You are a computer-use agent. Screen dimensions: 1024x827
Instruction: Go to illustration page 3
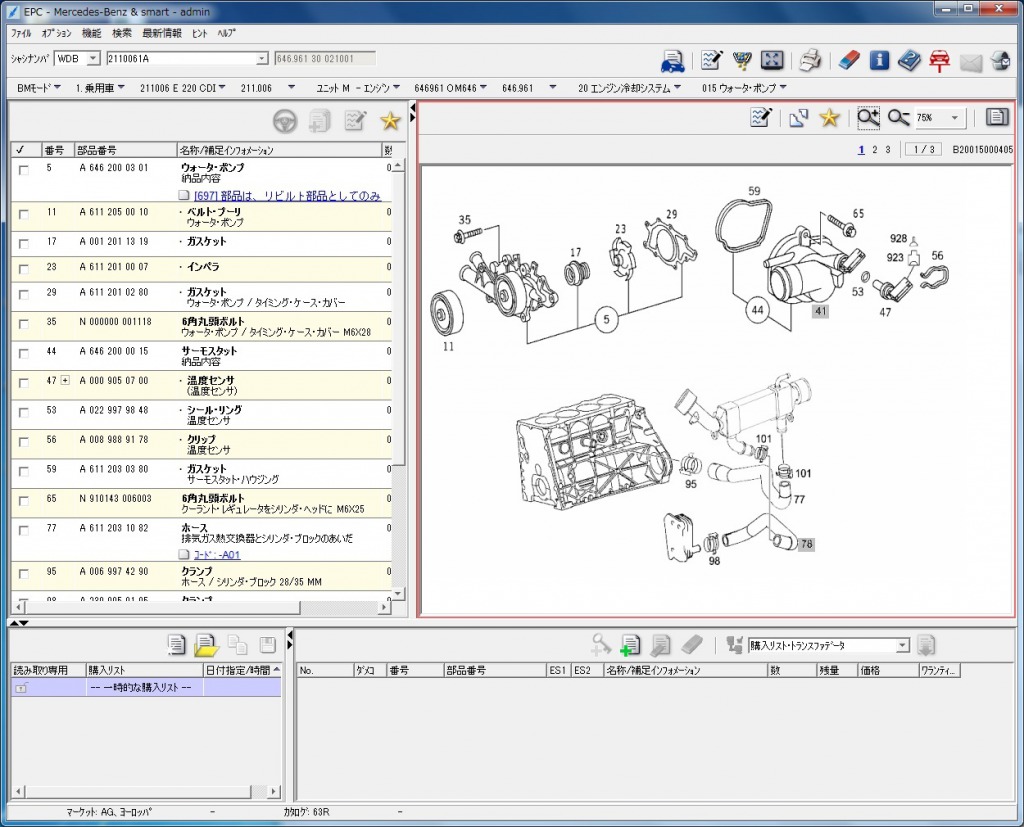pos(888,150)
